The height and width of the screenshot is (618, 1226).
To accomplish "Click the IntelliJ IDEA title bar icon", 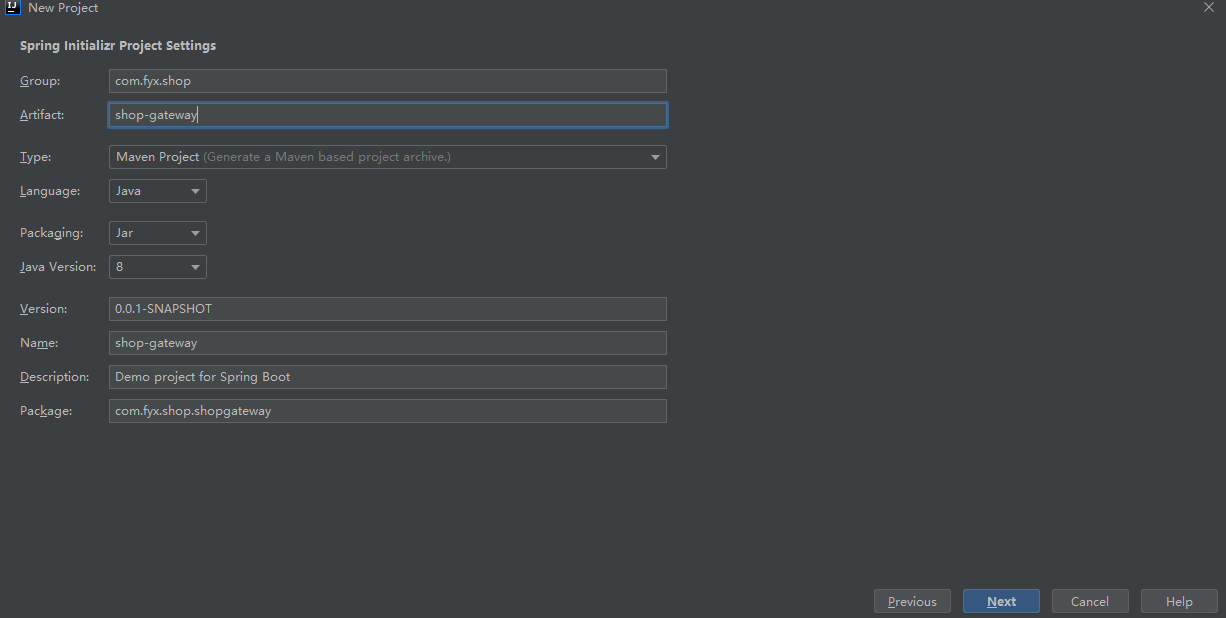I will pos(13,7).
